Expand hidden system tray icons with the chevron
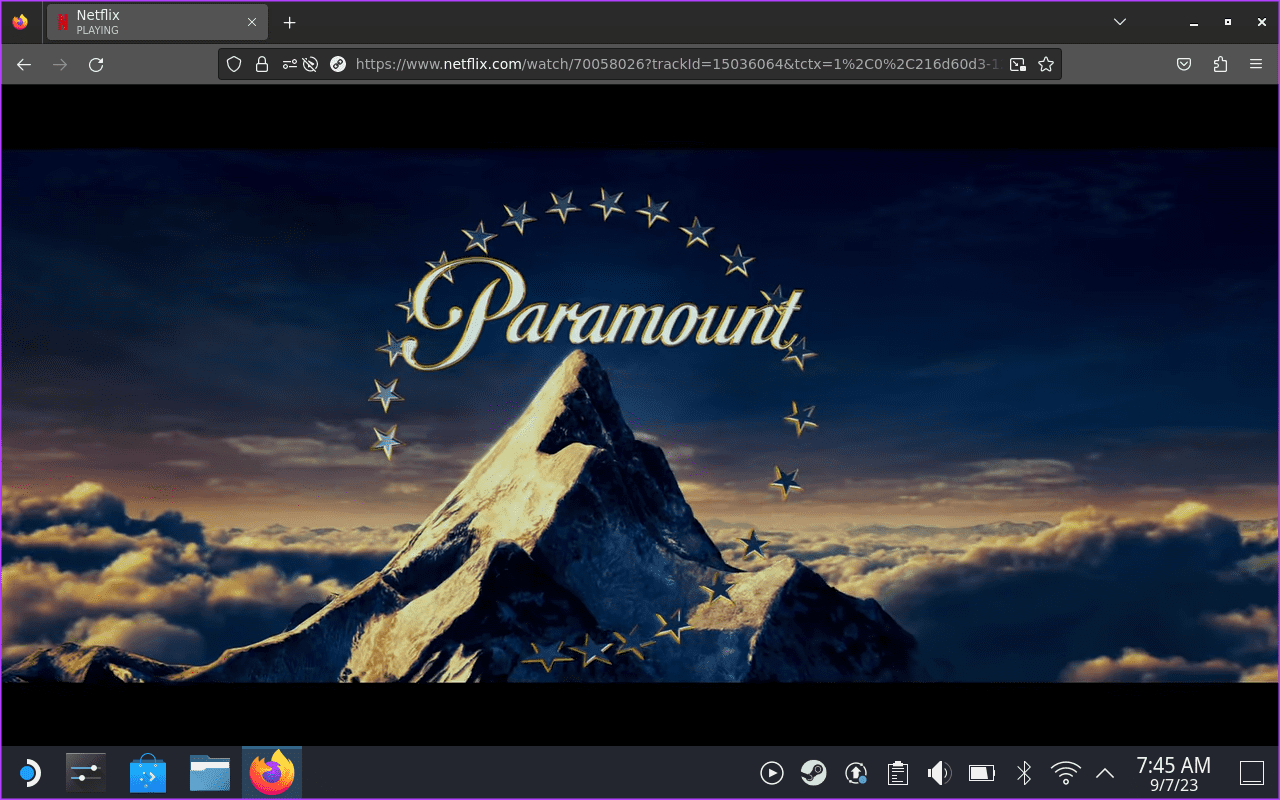1280x800 pixels. [1104, 772]
